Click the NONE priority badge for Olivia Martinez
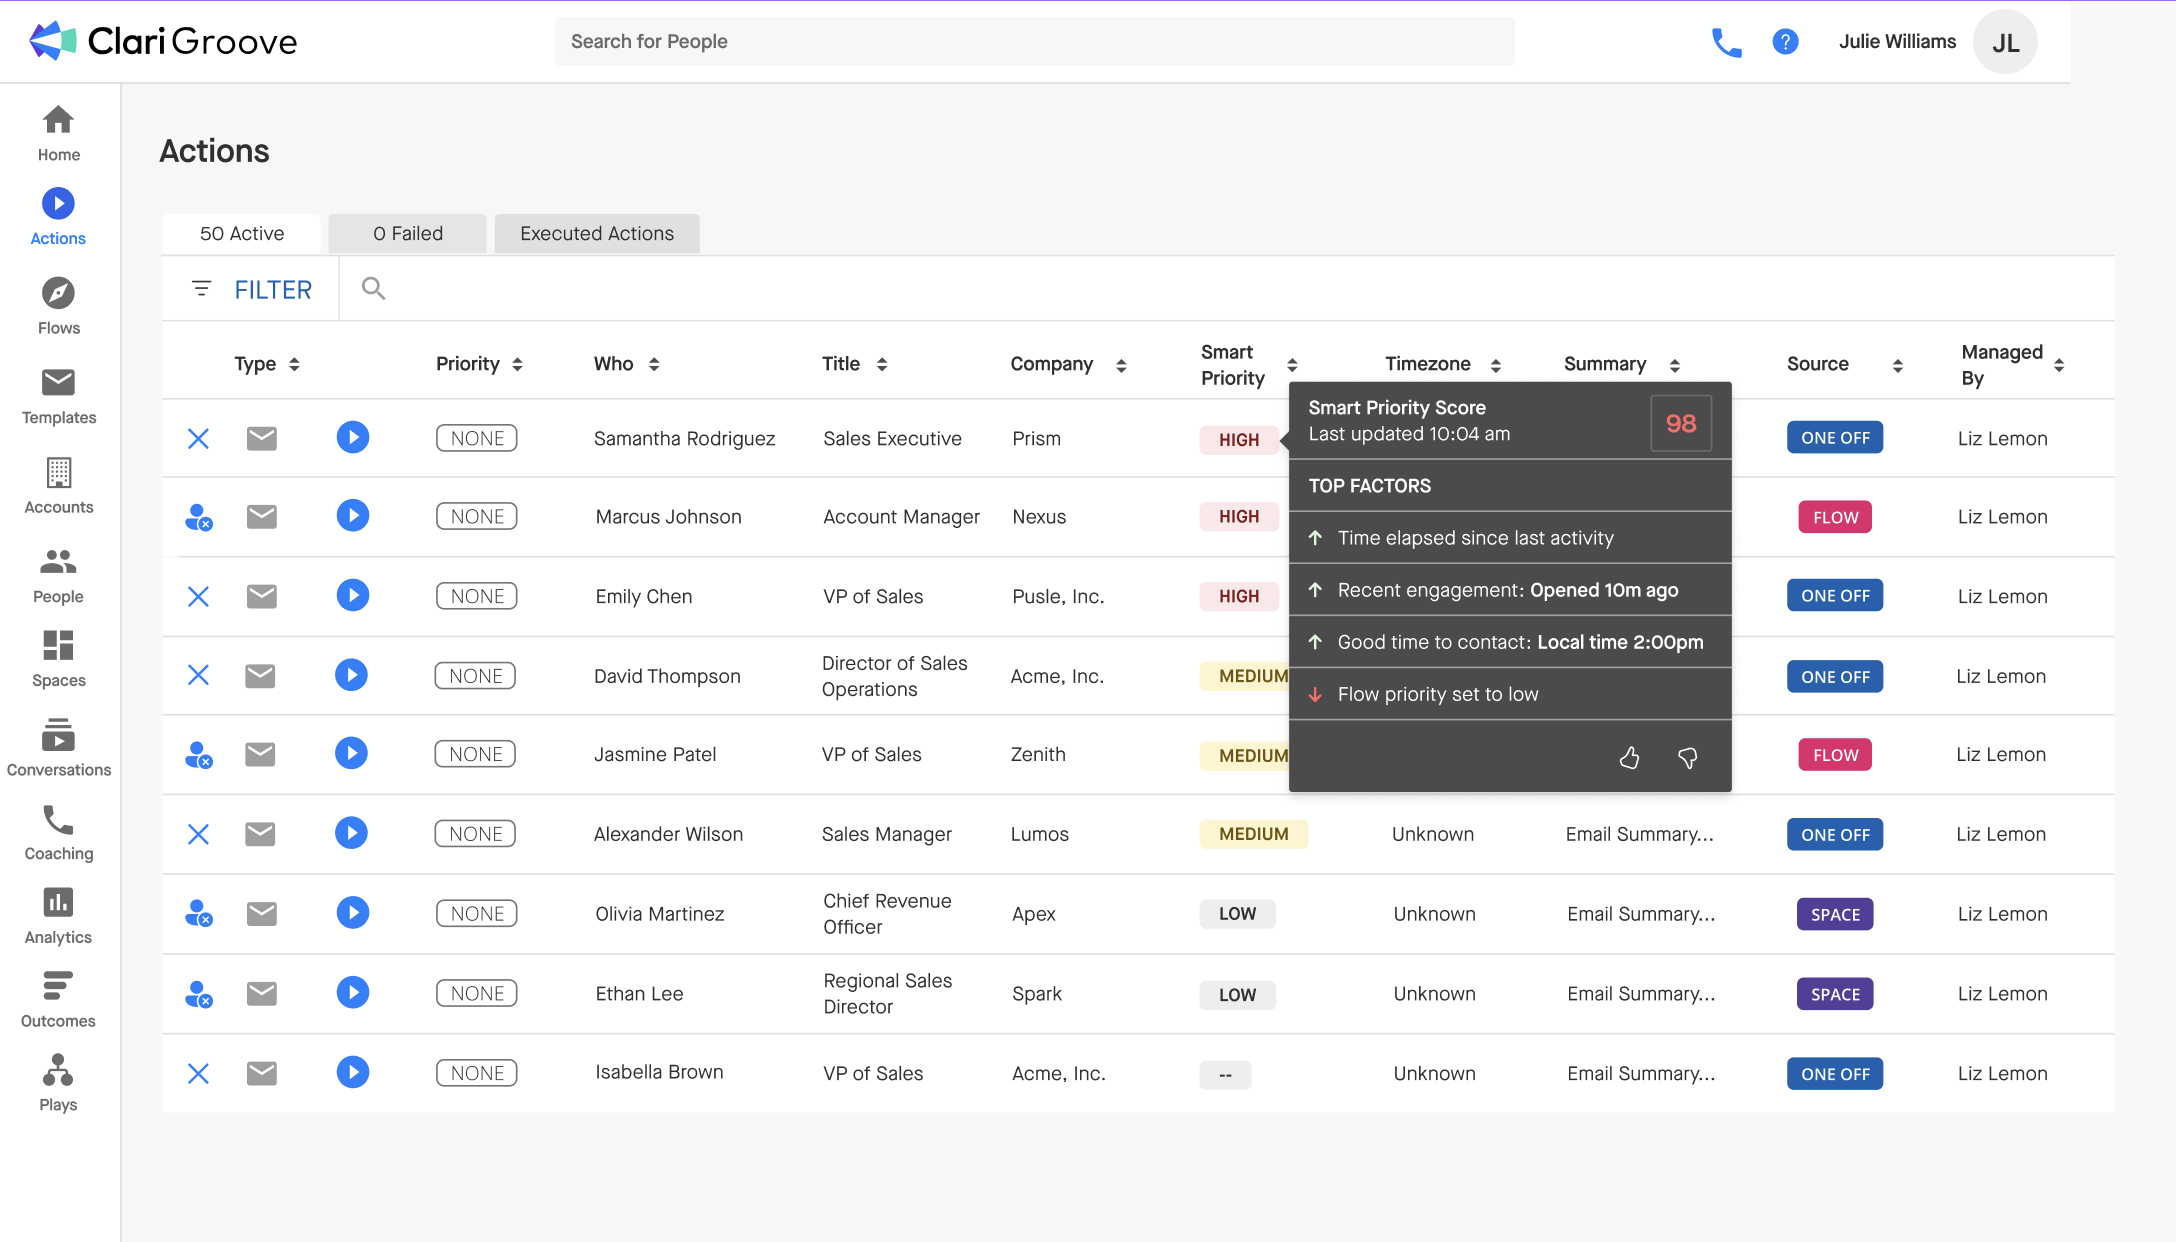Viewport: 2176px width, 1242px height. 476,913
